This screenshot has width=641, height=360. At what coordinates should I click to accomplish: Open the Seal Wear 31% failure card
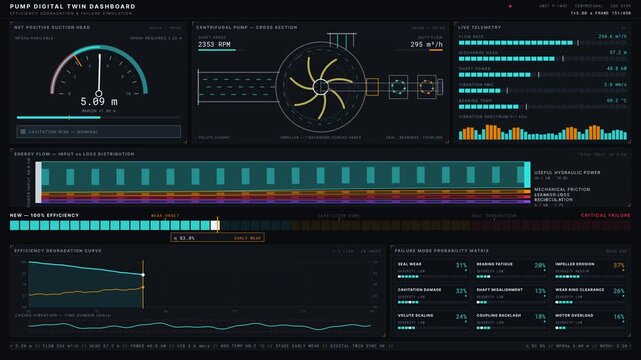[432, 271]
